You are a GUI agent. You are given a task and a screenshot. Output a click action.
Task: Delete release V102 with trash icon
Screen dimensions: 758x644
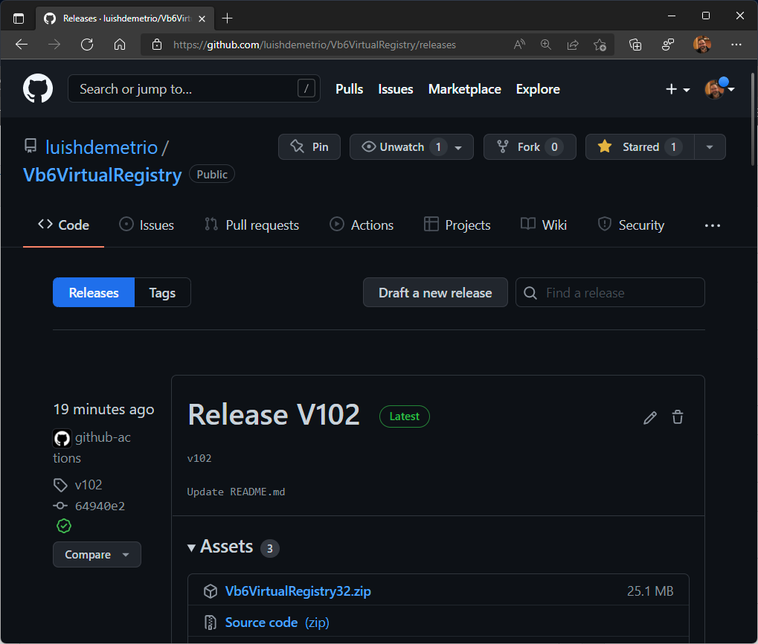click(x=677, y=417)
